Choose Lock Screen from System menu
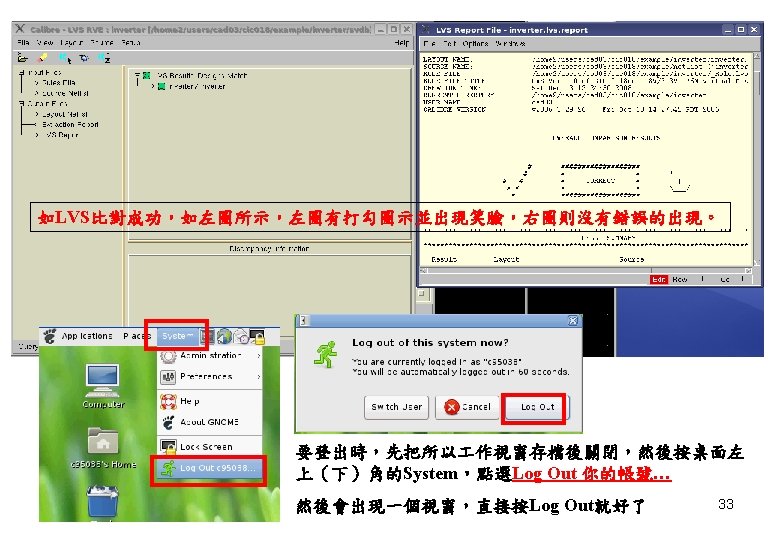Screen dimensions: 780x540 tap(209, 447)
